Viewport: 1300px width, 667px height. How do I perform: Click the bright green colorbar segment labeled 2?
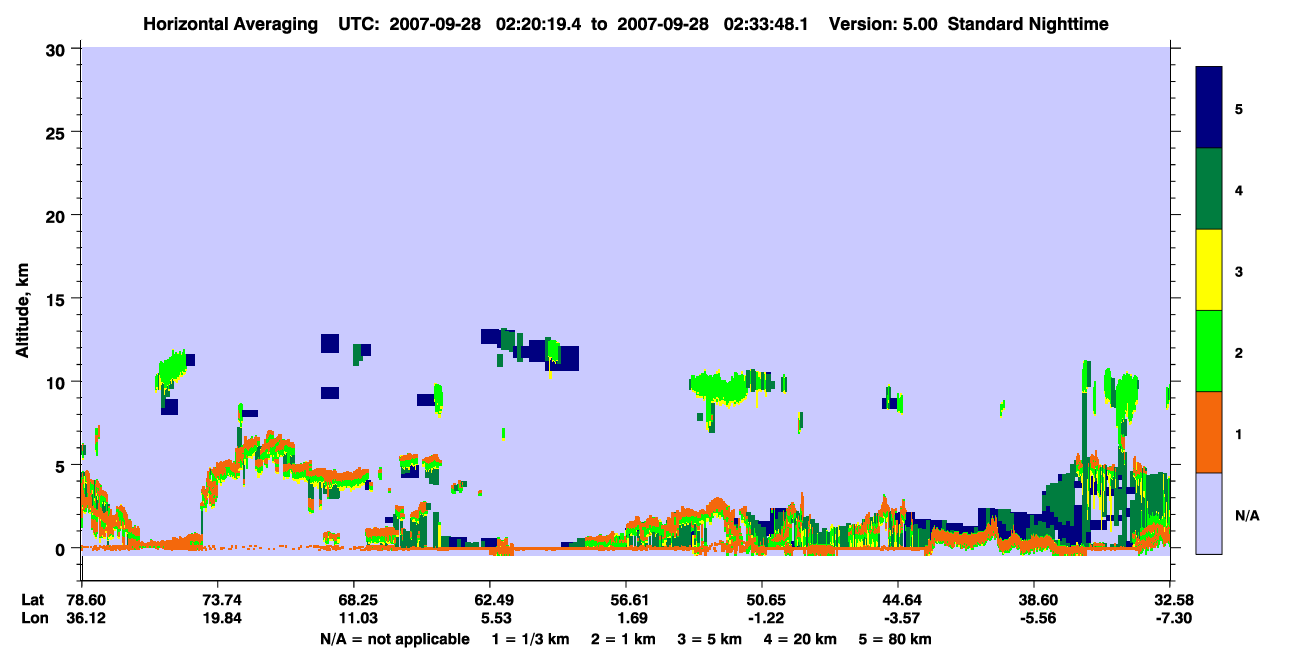pyautogui.click(x=1209, y=351)
